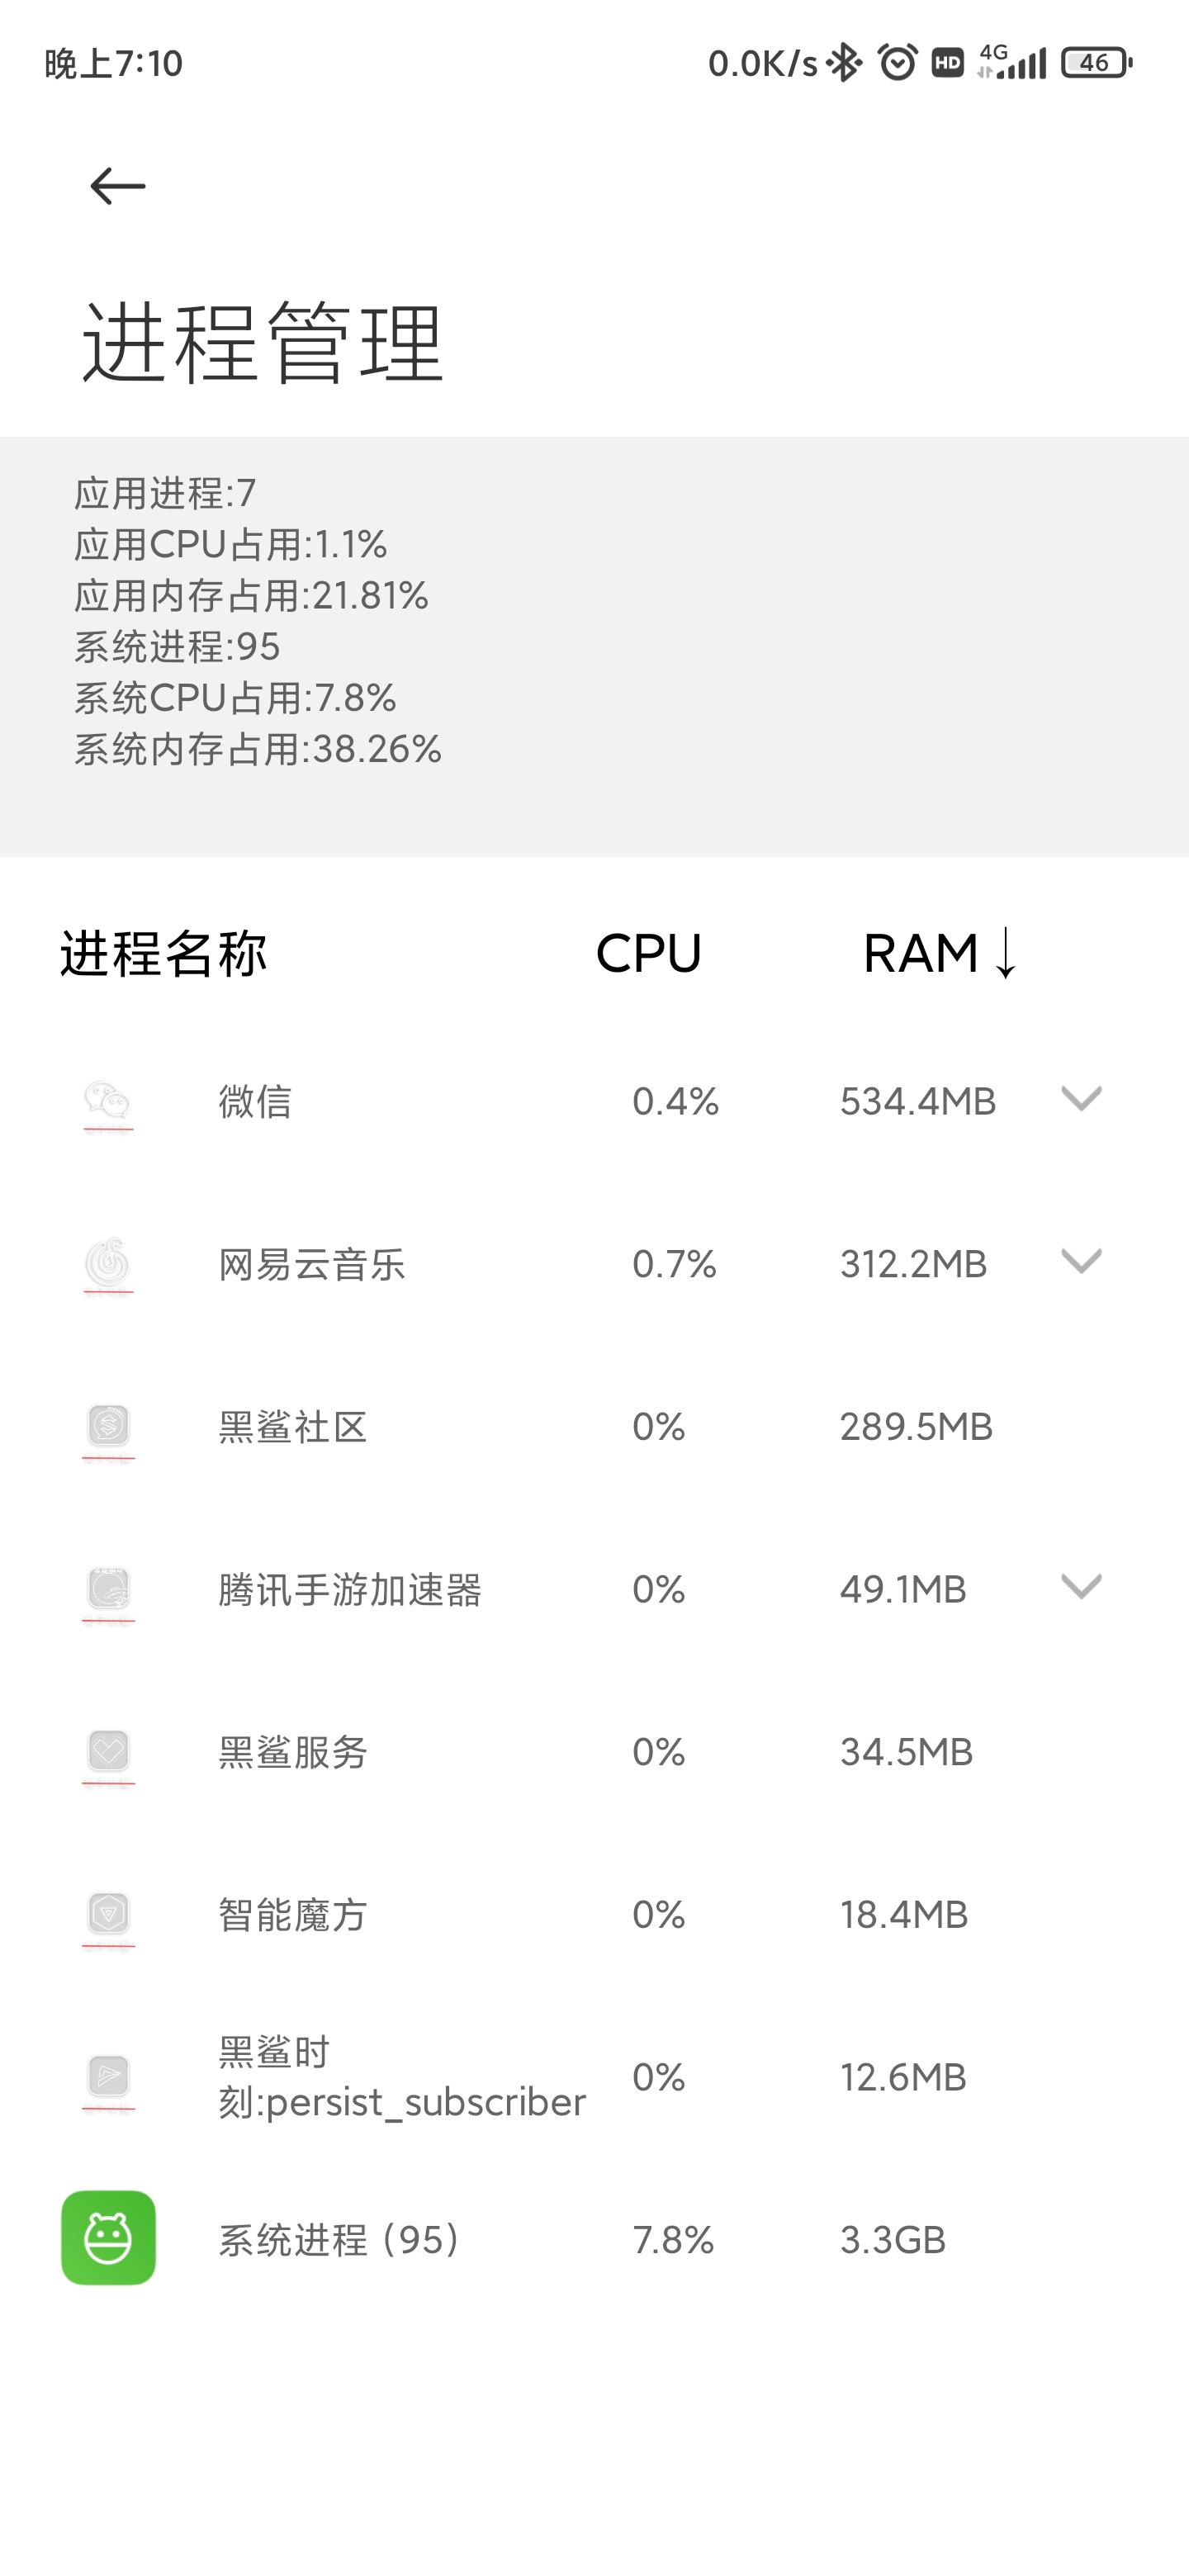Tap the 智能魔方 app icon
Screen dimensions: 1189x2576
click(x=108, y=1915)
